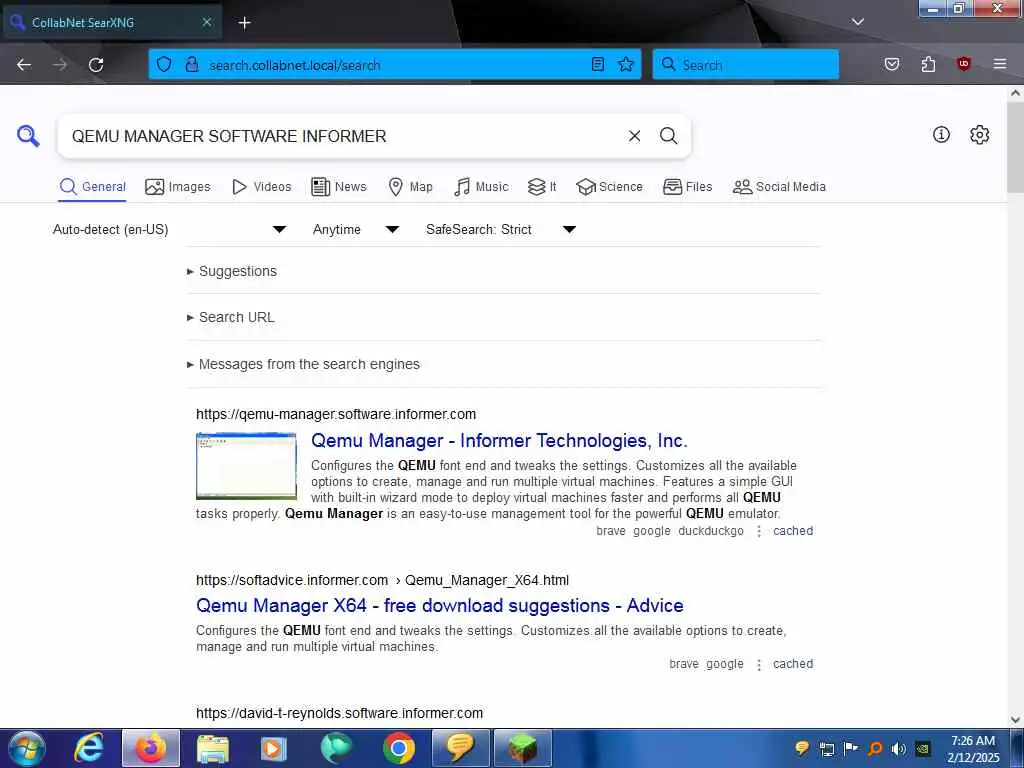1024x768 pixels.
Task: Open Qemu Manager X64 free download result
Action: point(440,605)
